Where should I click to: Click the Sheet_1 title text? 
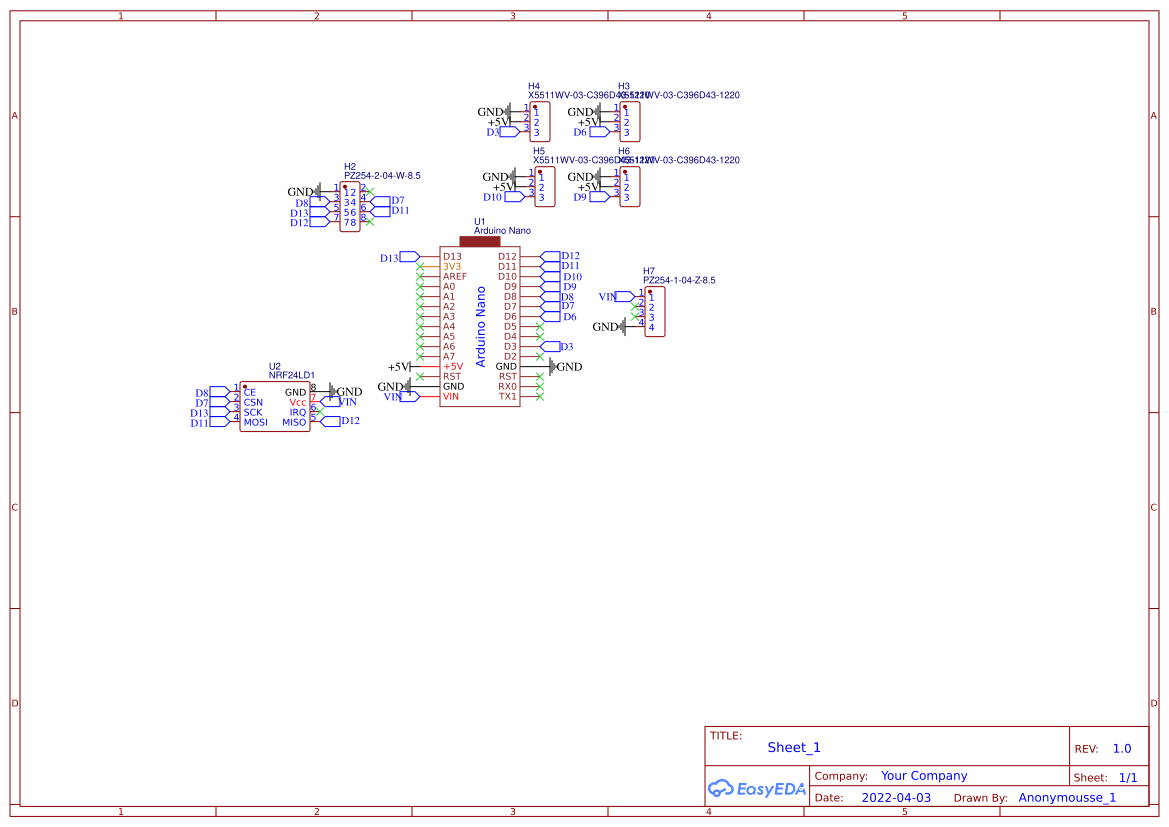click(793, 747)
